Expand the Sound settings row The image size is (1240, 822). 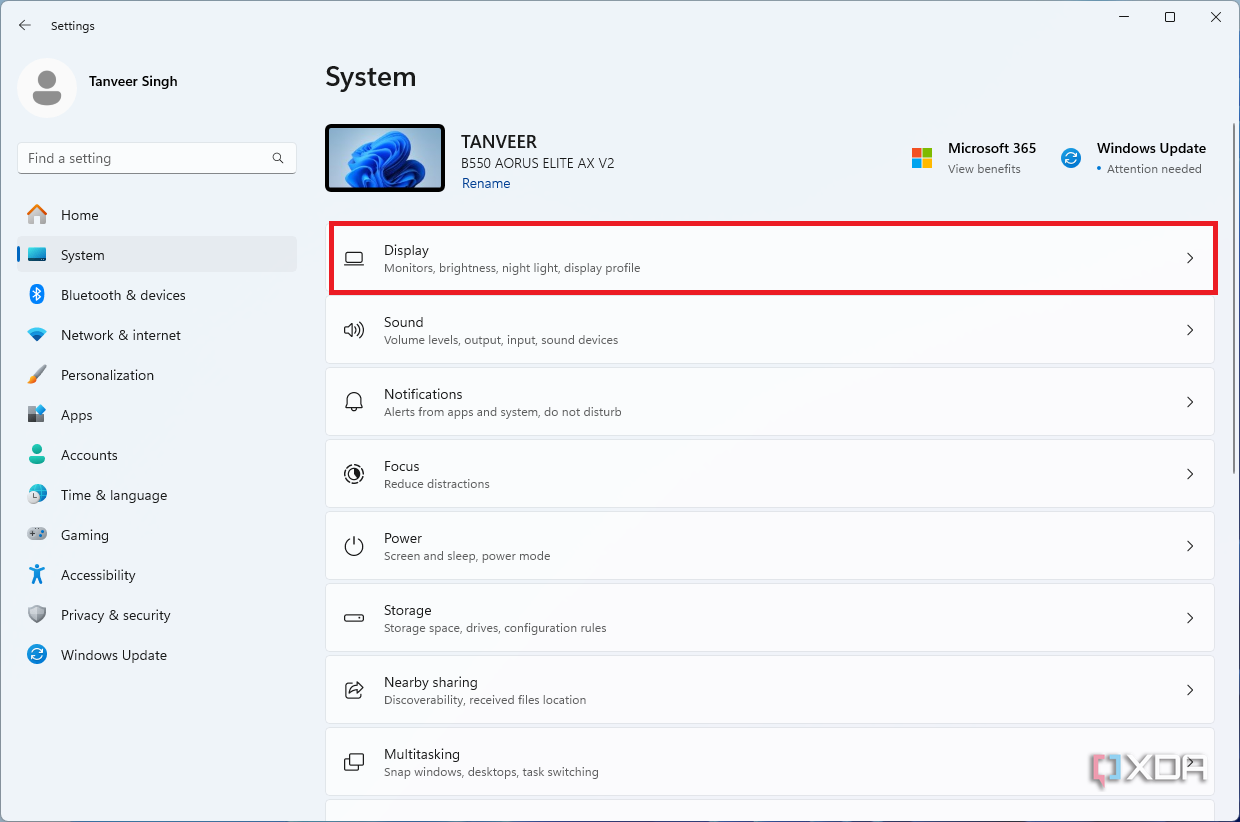(770, 330)
